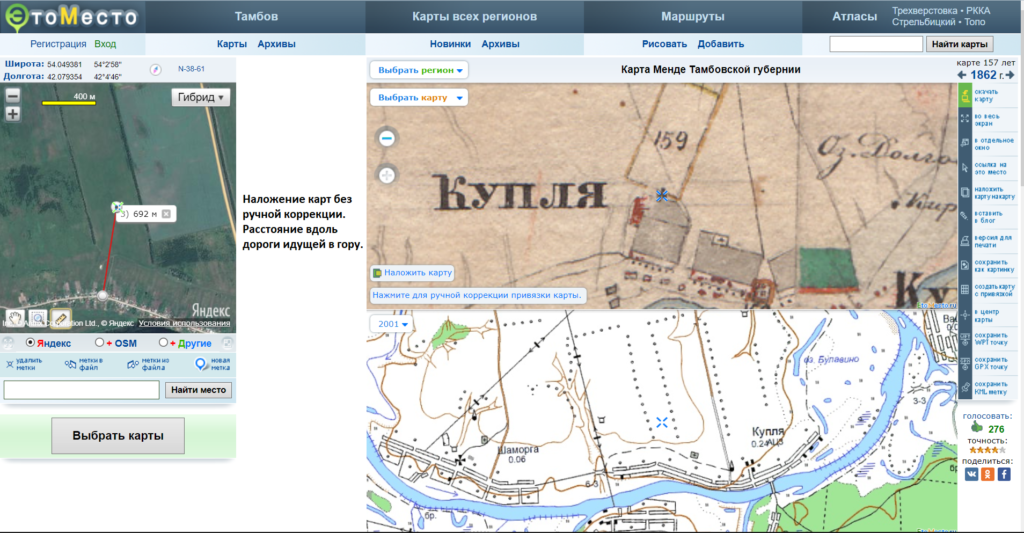Open the Гибрид map type dropdown
The image size is (1024, 533).
point(202,97)
